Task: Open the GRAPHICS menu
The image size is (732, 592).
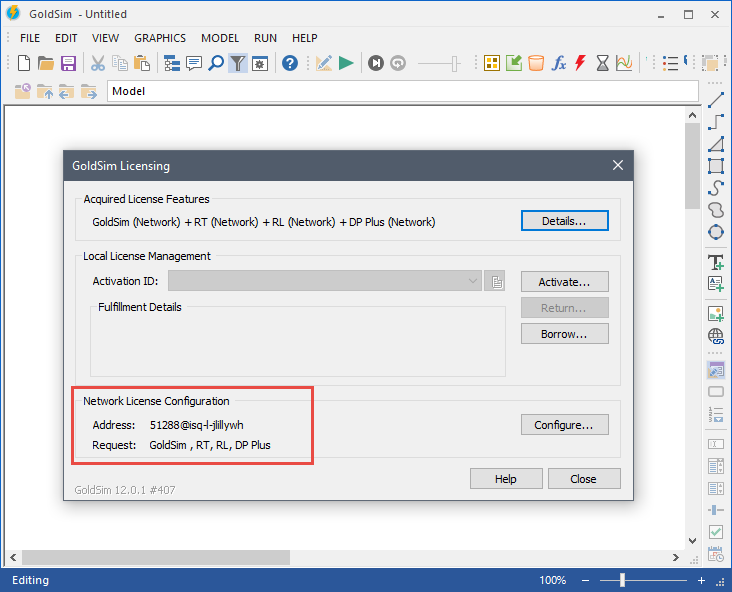Action: 160,38
